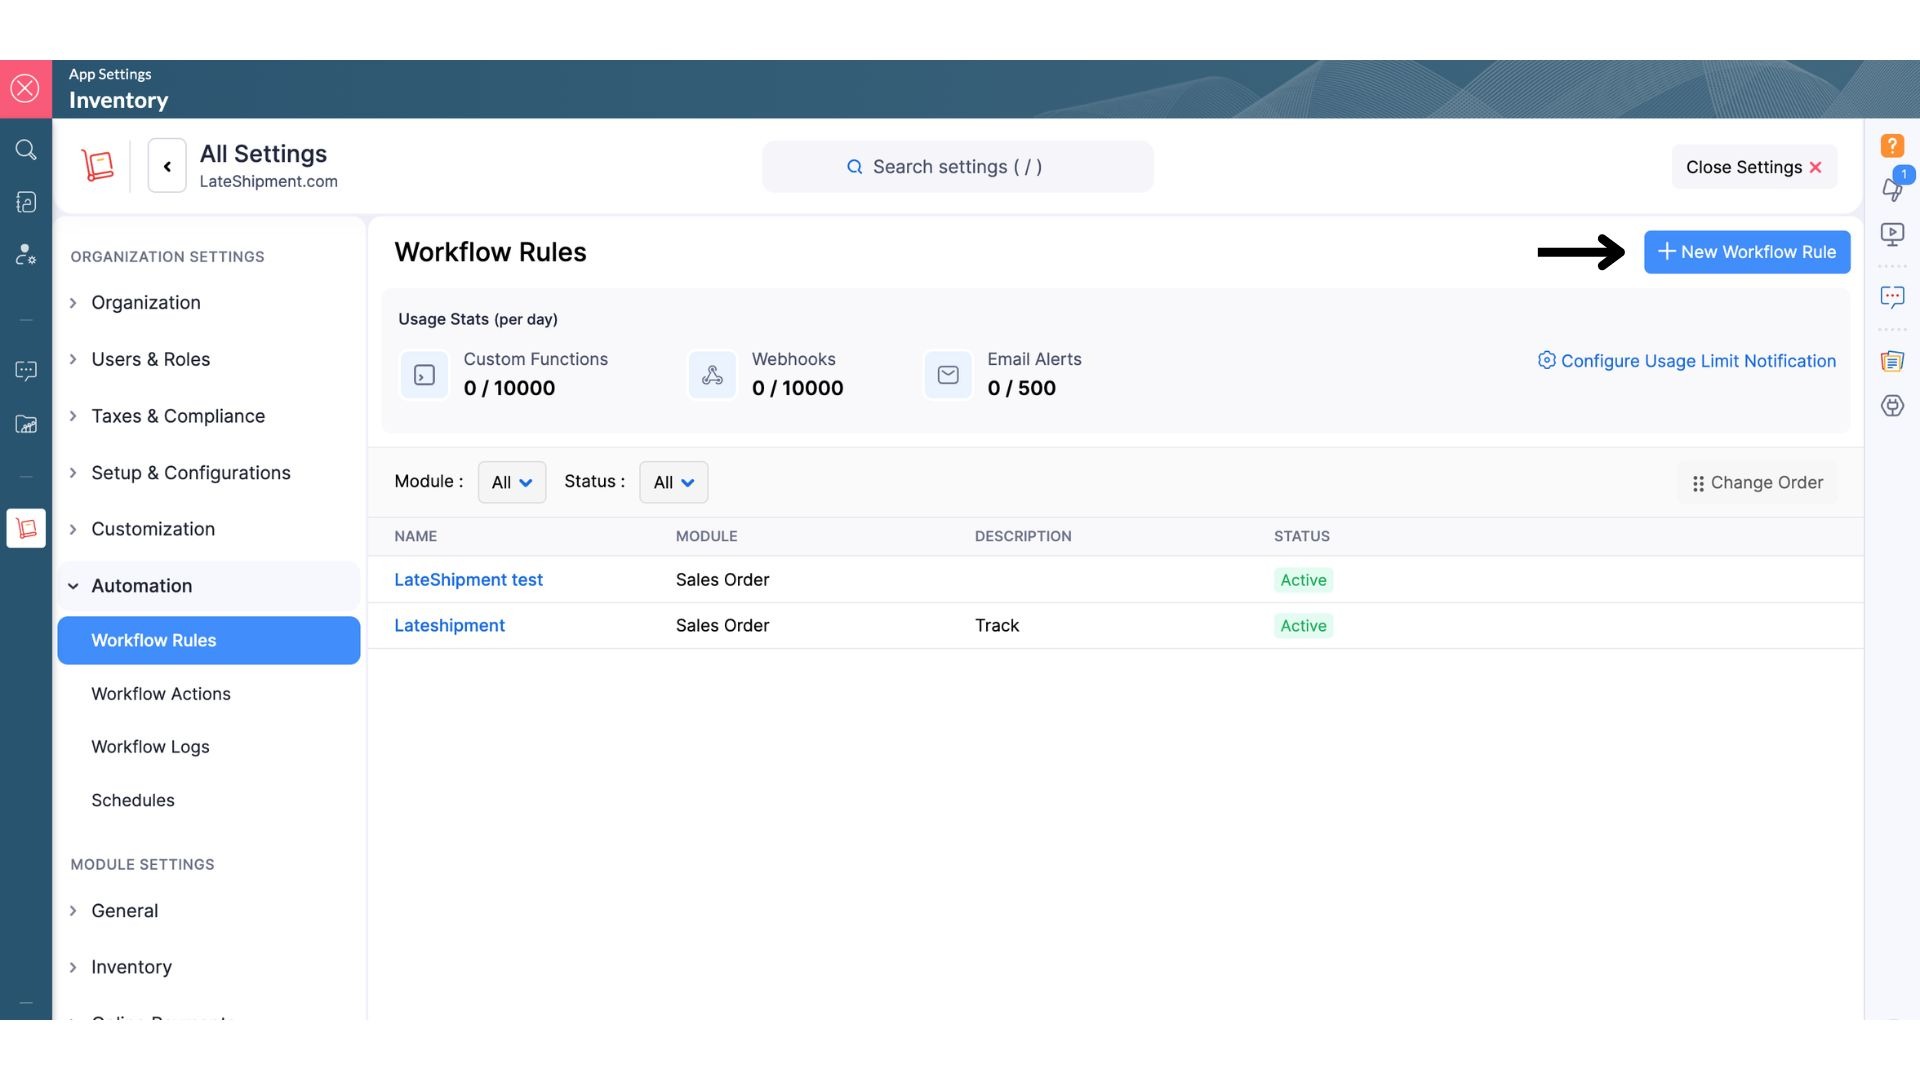
Task: Click the back arrow beside All Settings
Action: (x=167, y=166)
